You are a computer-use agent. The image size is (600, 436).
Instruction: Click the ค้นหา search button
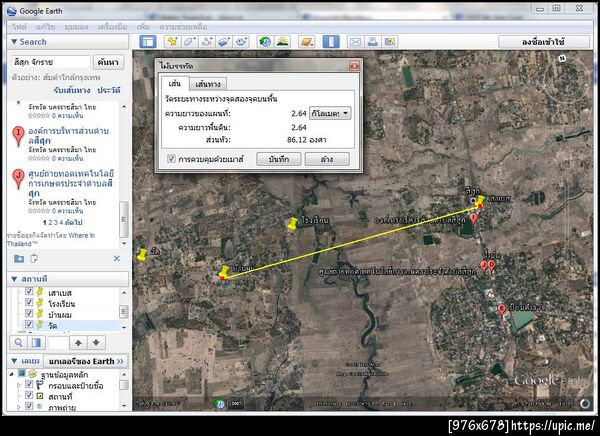point(108,62)
